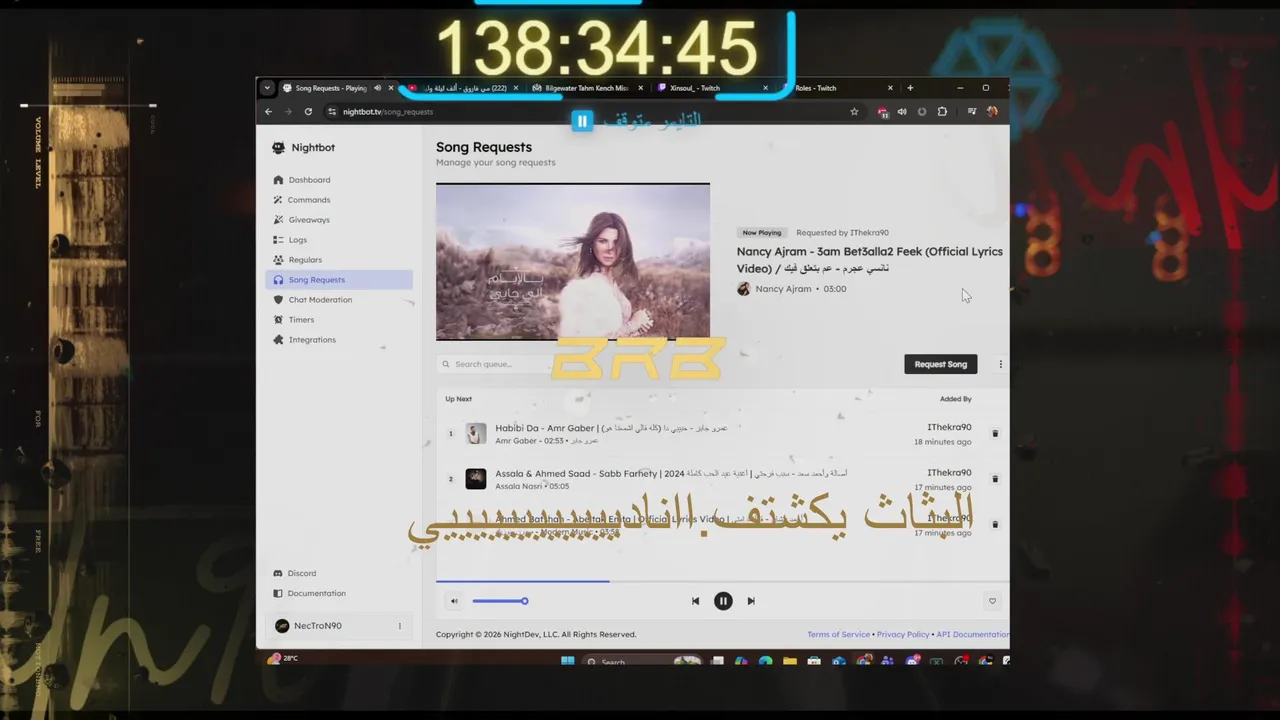Delete the Abeltak Emta song from queue

coord(994,524)
